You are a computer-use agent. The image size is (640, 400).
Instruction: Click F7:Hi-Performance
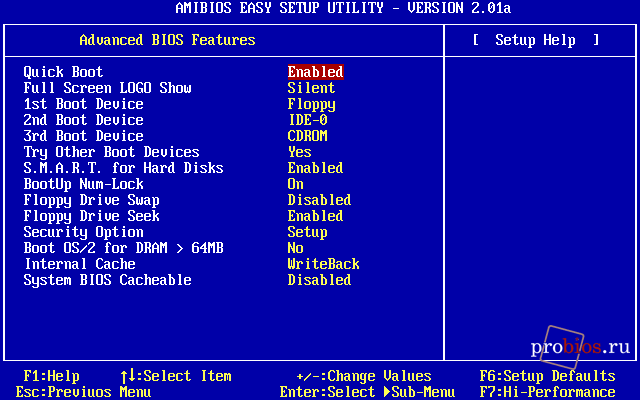coord(547,392)
